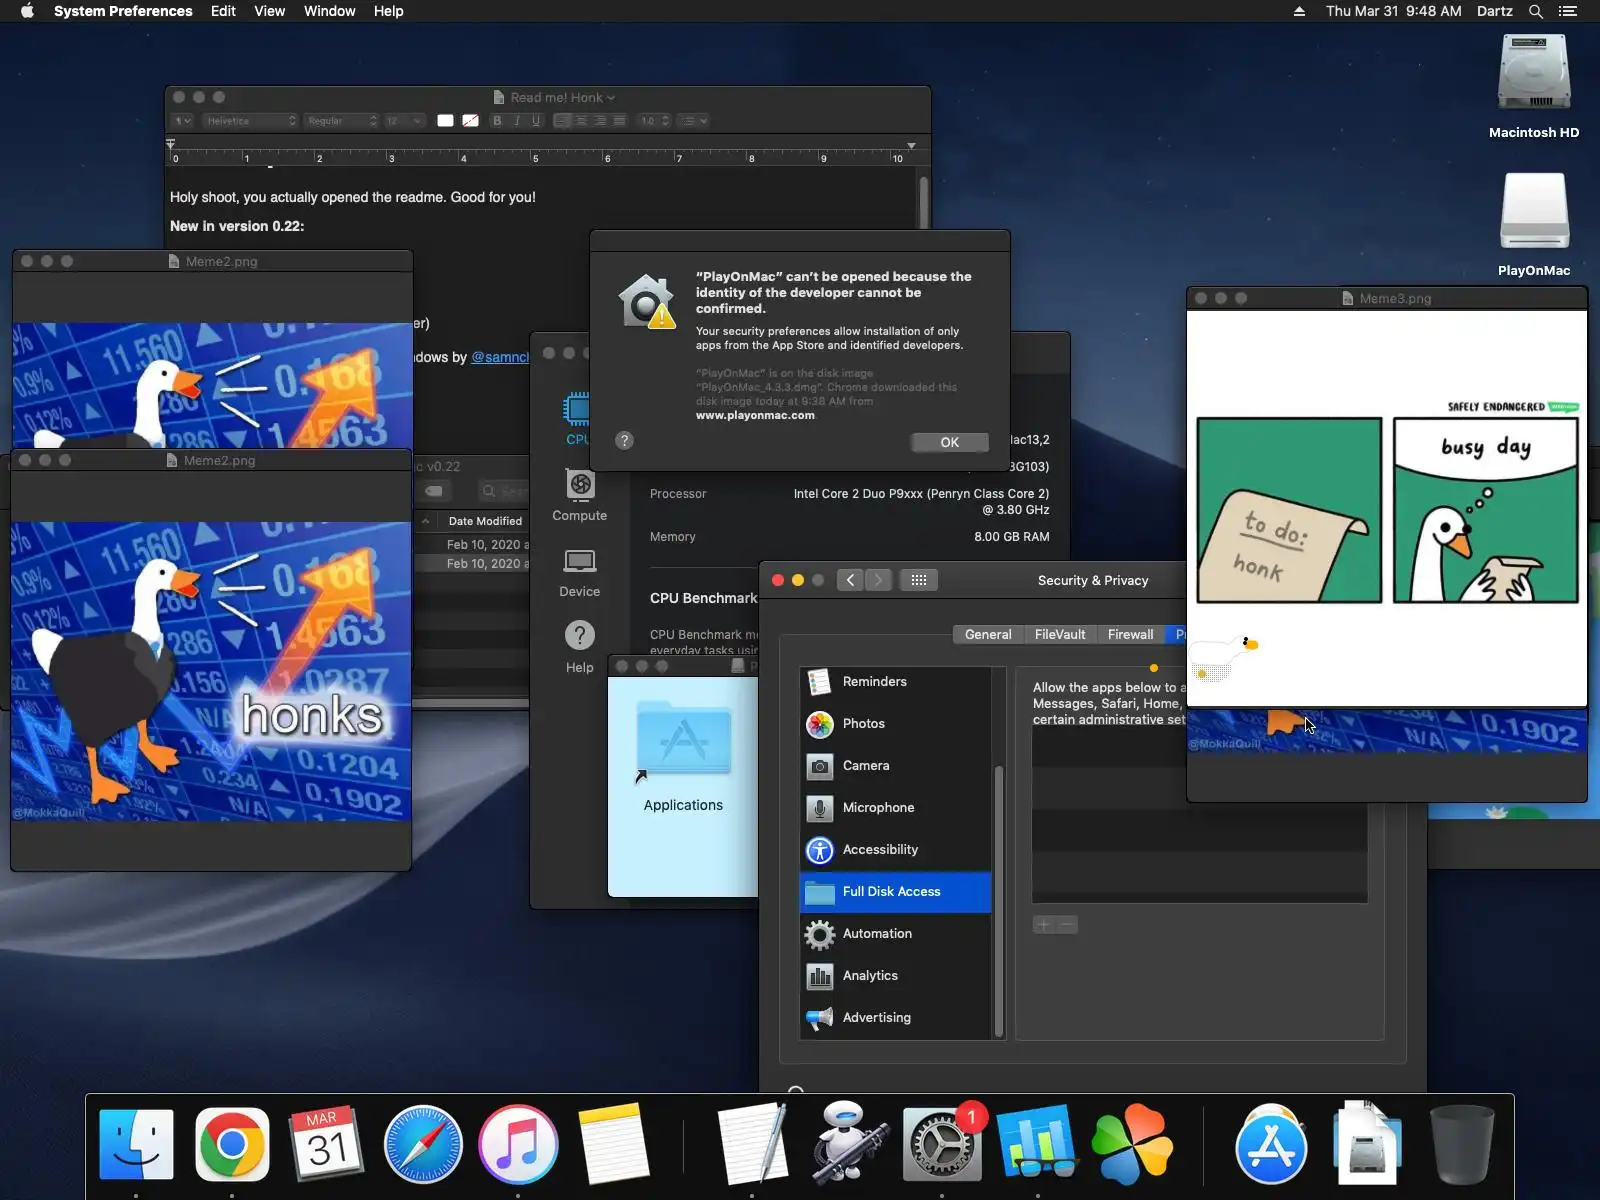Align text left in the Read me toolbar
Image resolution: width=1600 pixels, height=1200 pixels.
coord(562,121)
